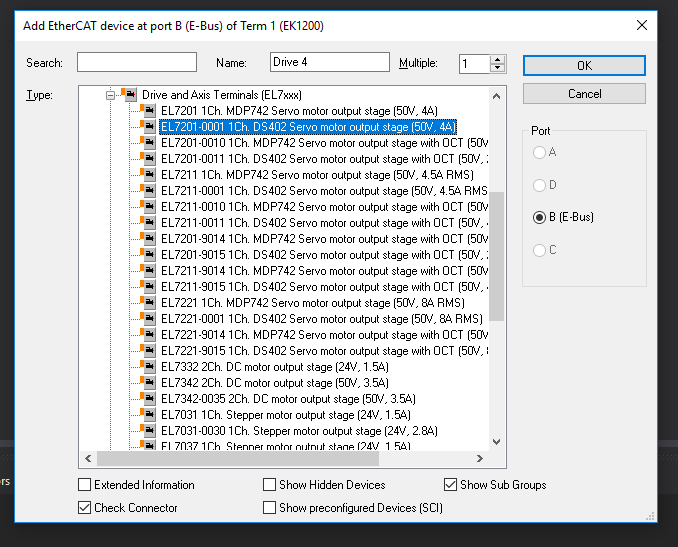Select EL7342 2Ch. DC motor (50V, 3.5A)
Image resolution: width=678 pixels, height=547 pixels.
(x=275, y=383)
